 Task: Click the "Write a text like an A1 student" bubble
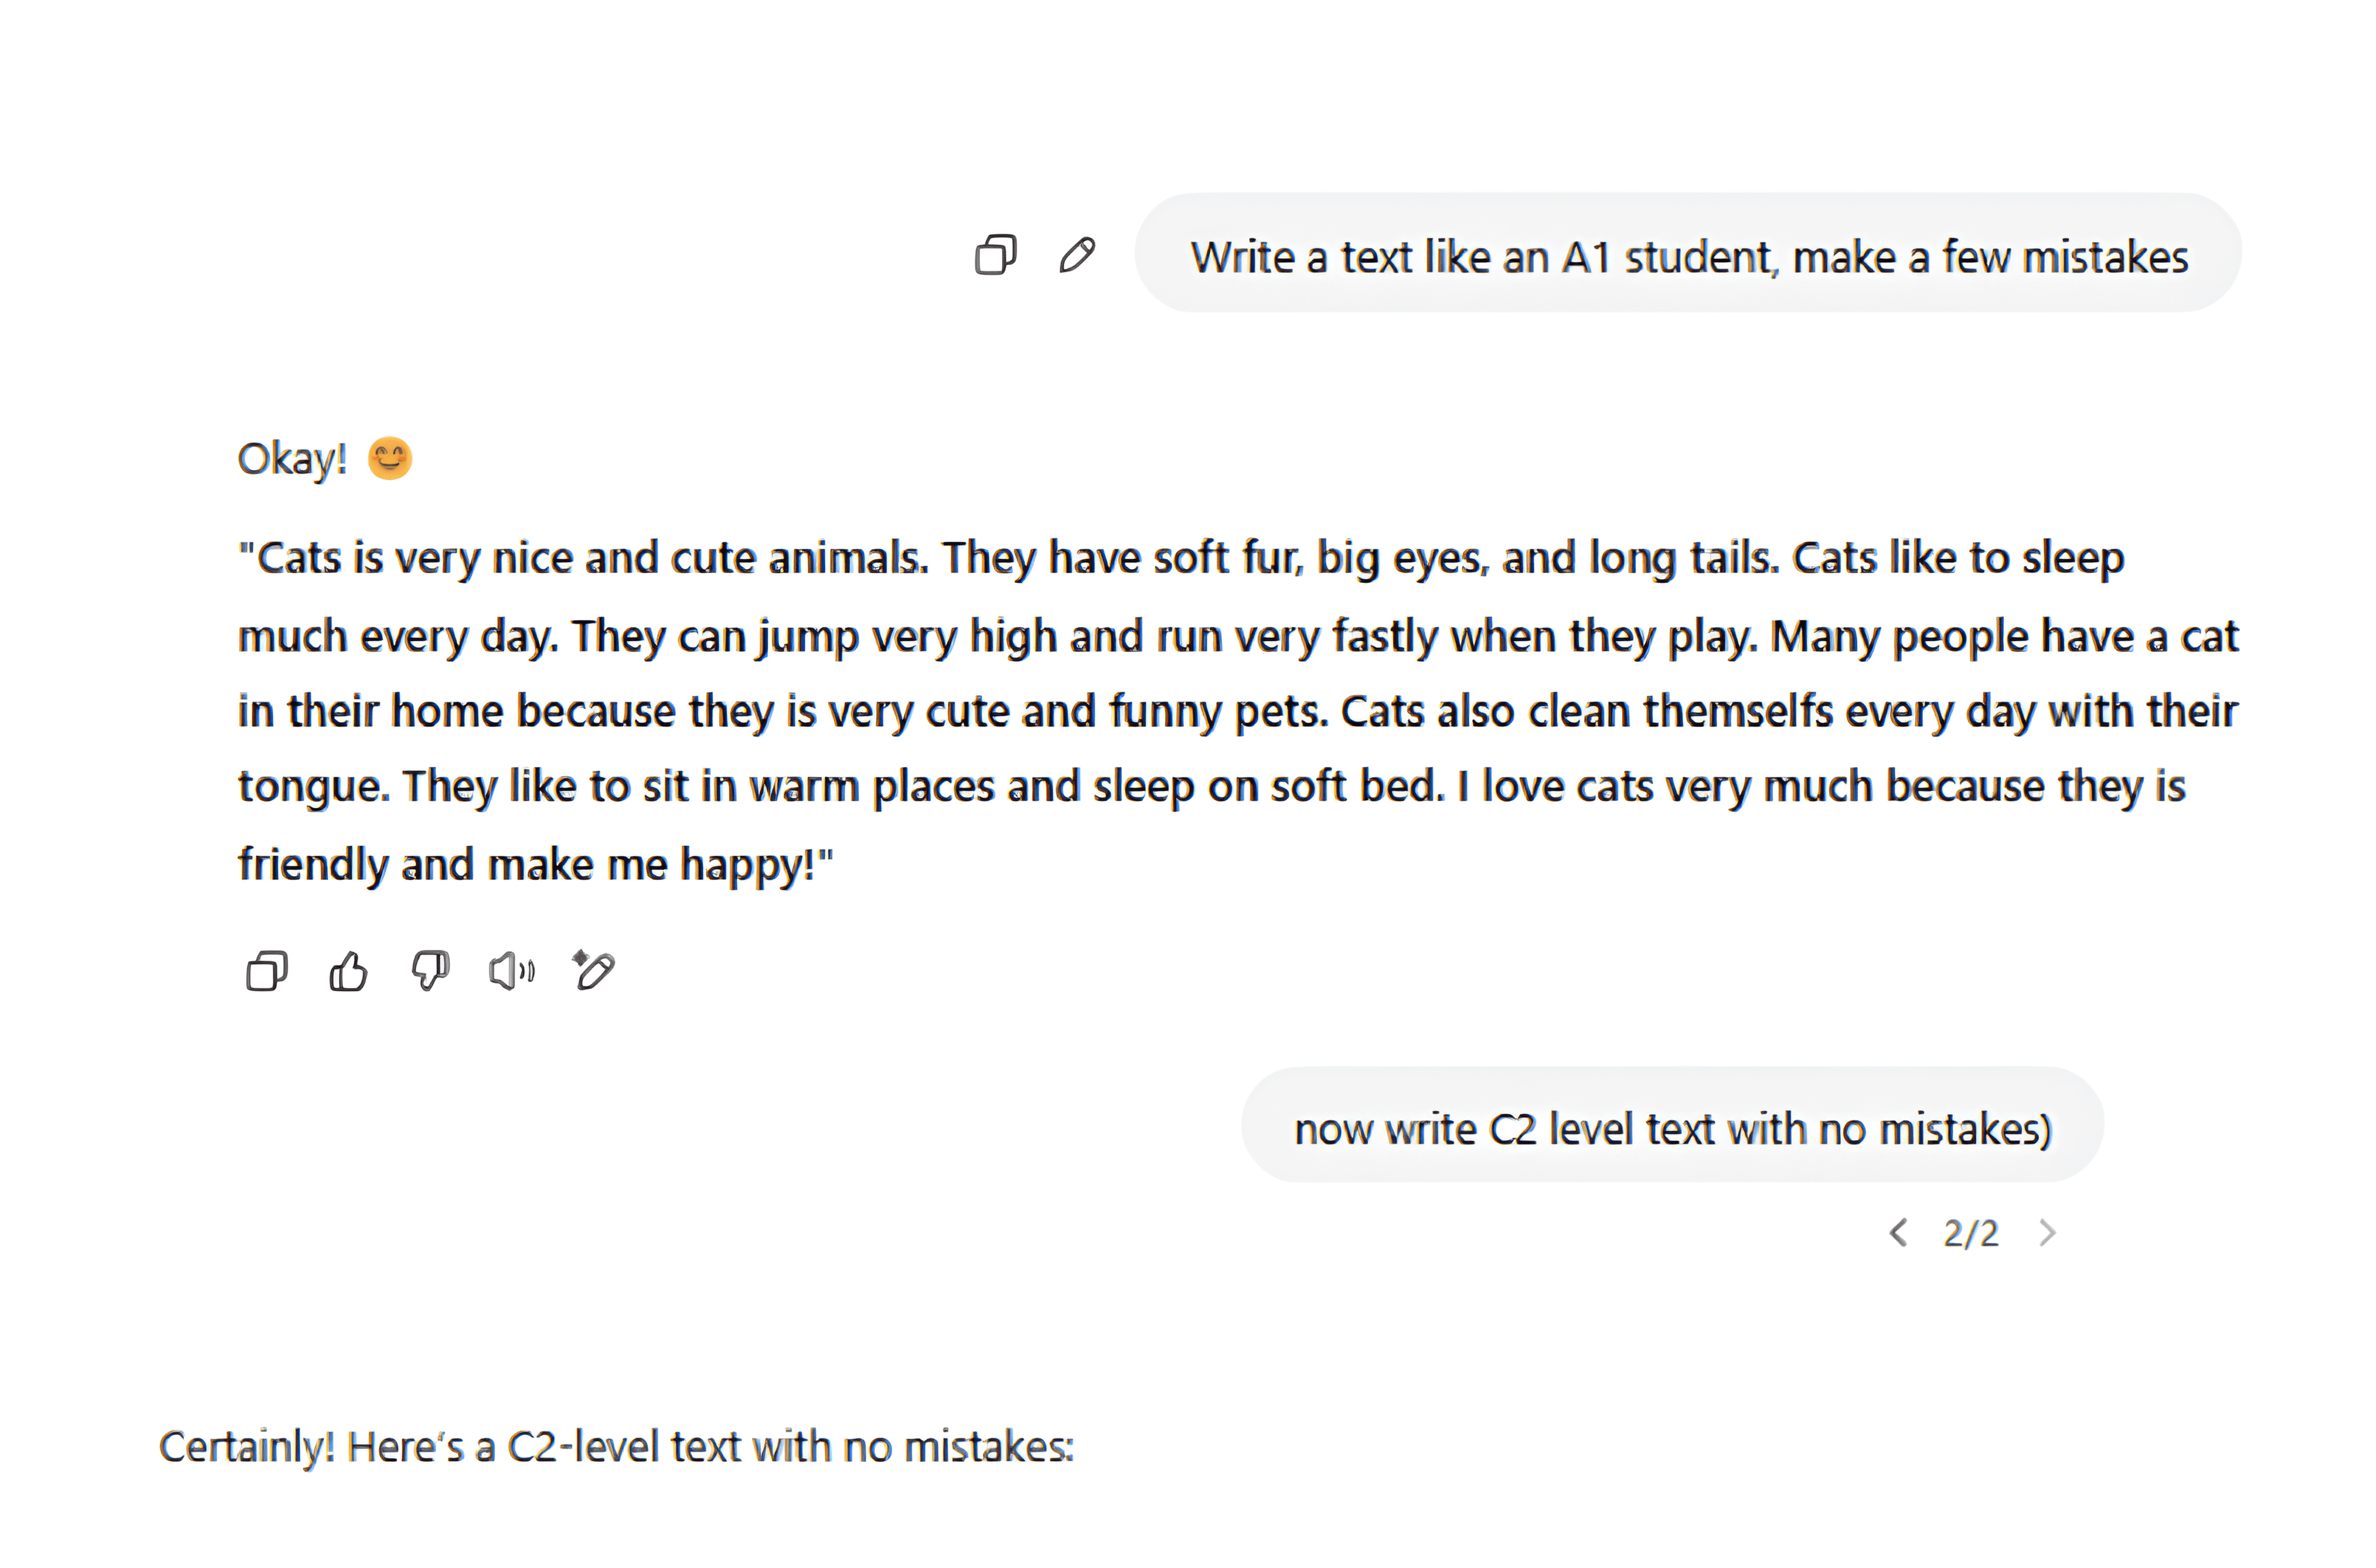click(x=1688, y=257)
